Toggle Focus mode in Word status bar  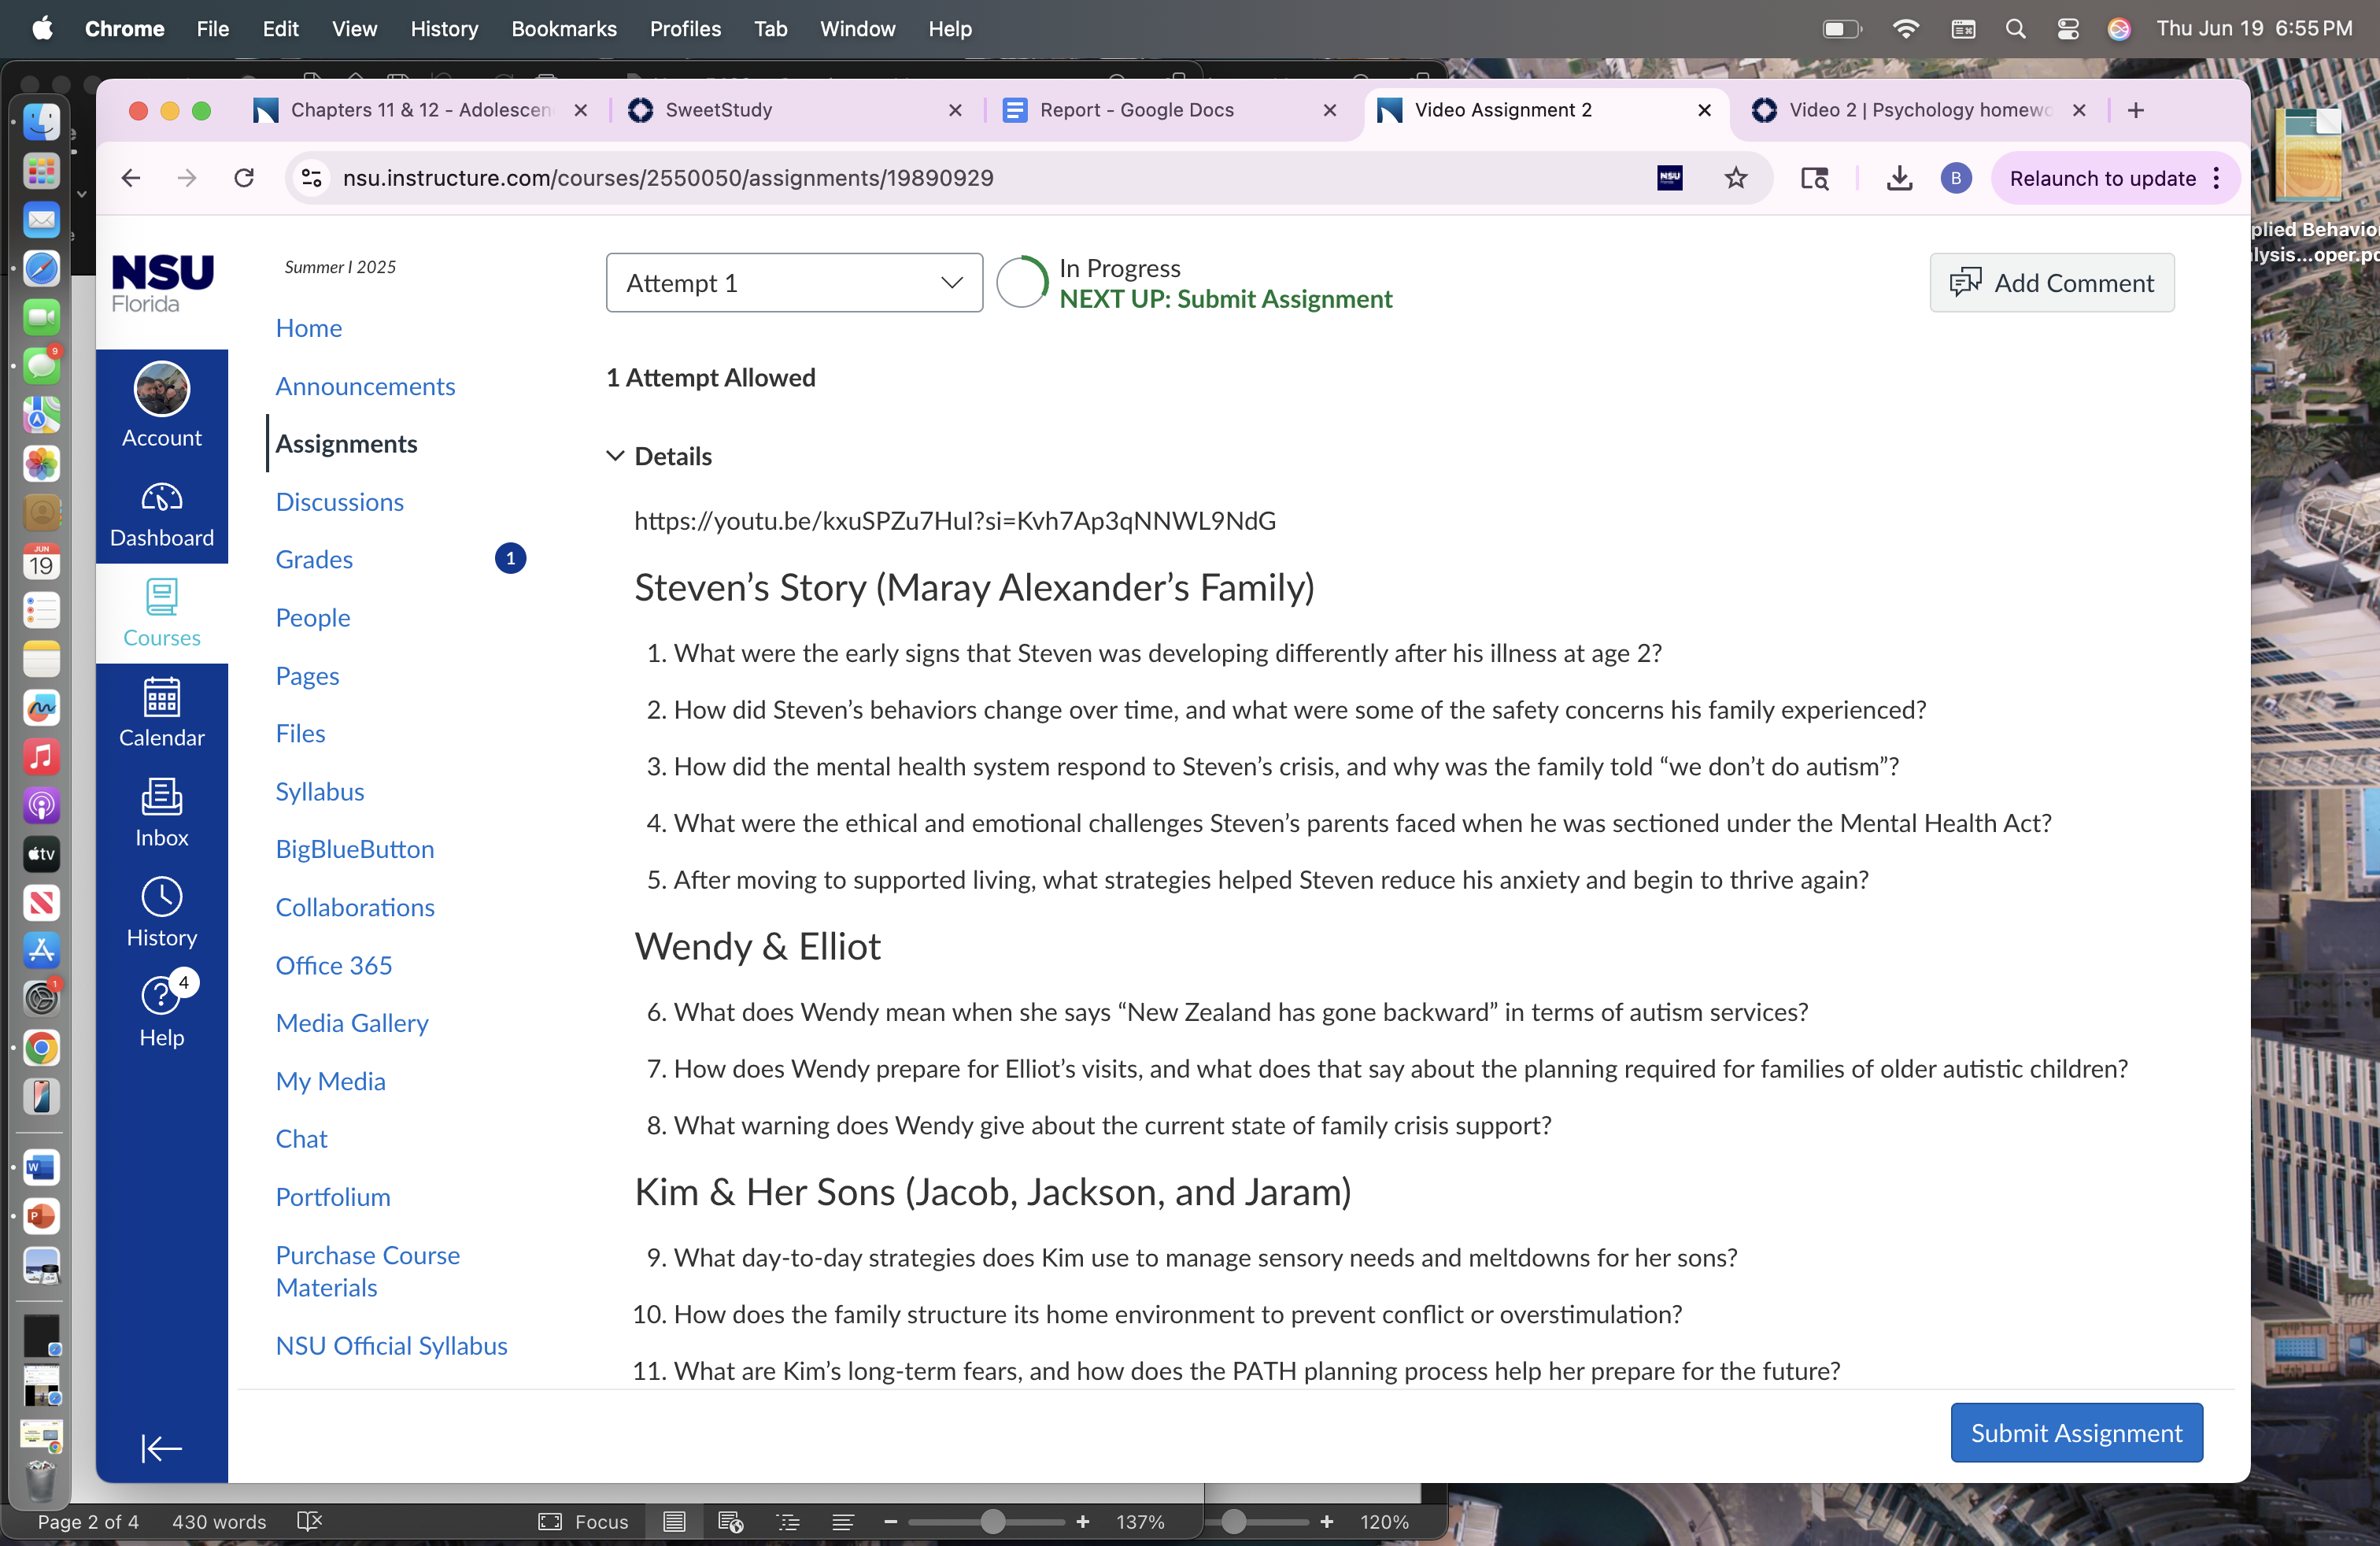pos(583,1521)
